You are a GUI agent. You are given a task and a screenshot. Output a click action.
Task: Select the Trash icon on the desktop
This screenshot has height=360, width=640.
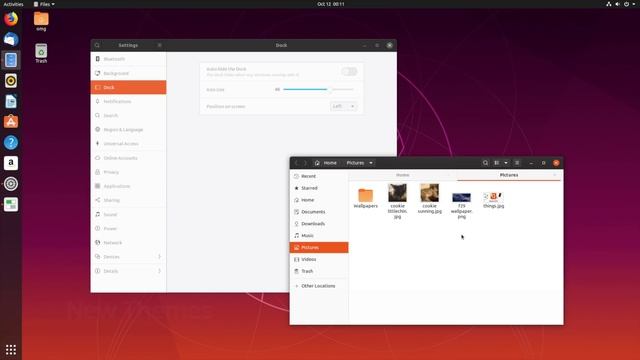click(x=41, y=53)
